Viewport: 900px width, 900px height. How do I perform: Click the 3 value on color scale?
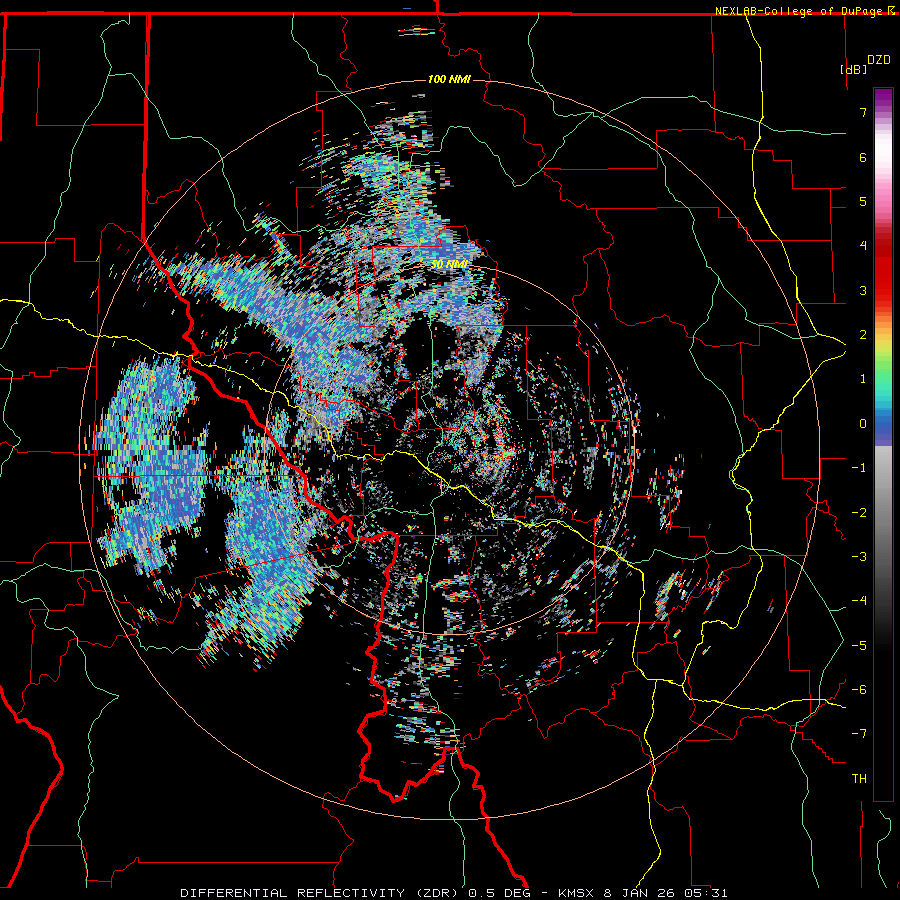pos(863,290)
